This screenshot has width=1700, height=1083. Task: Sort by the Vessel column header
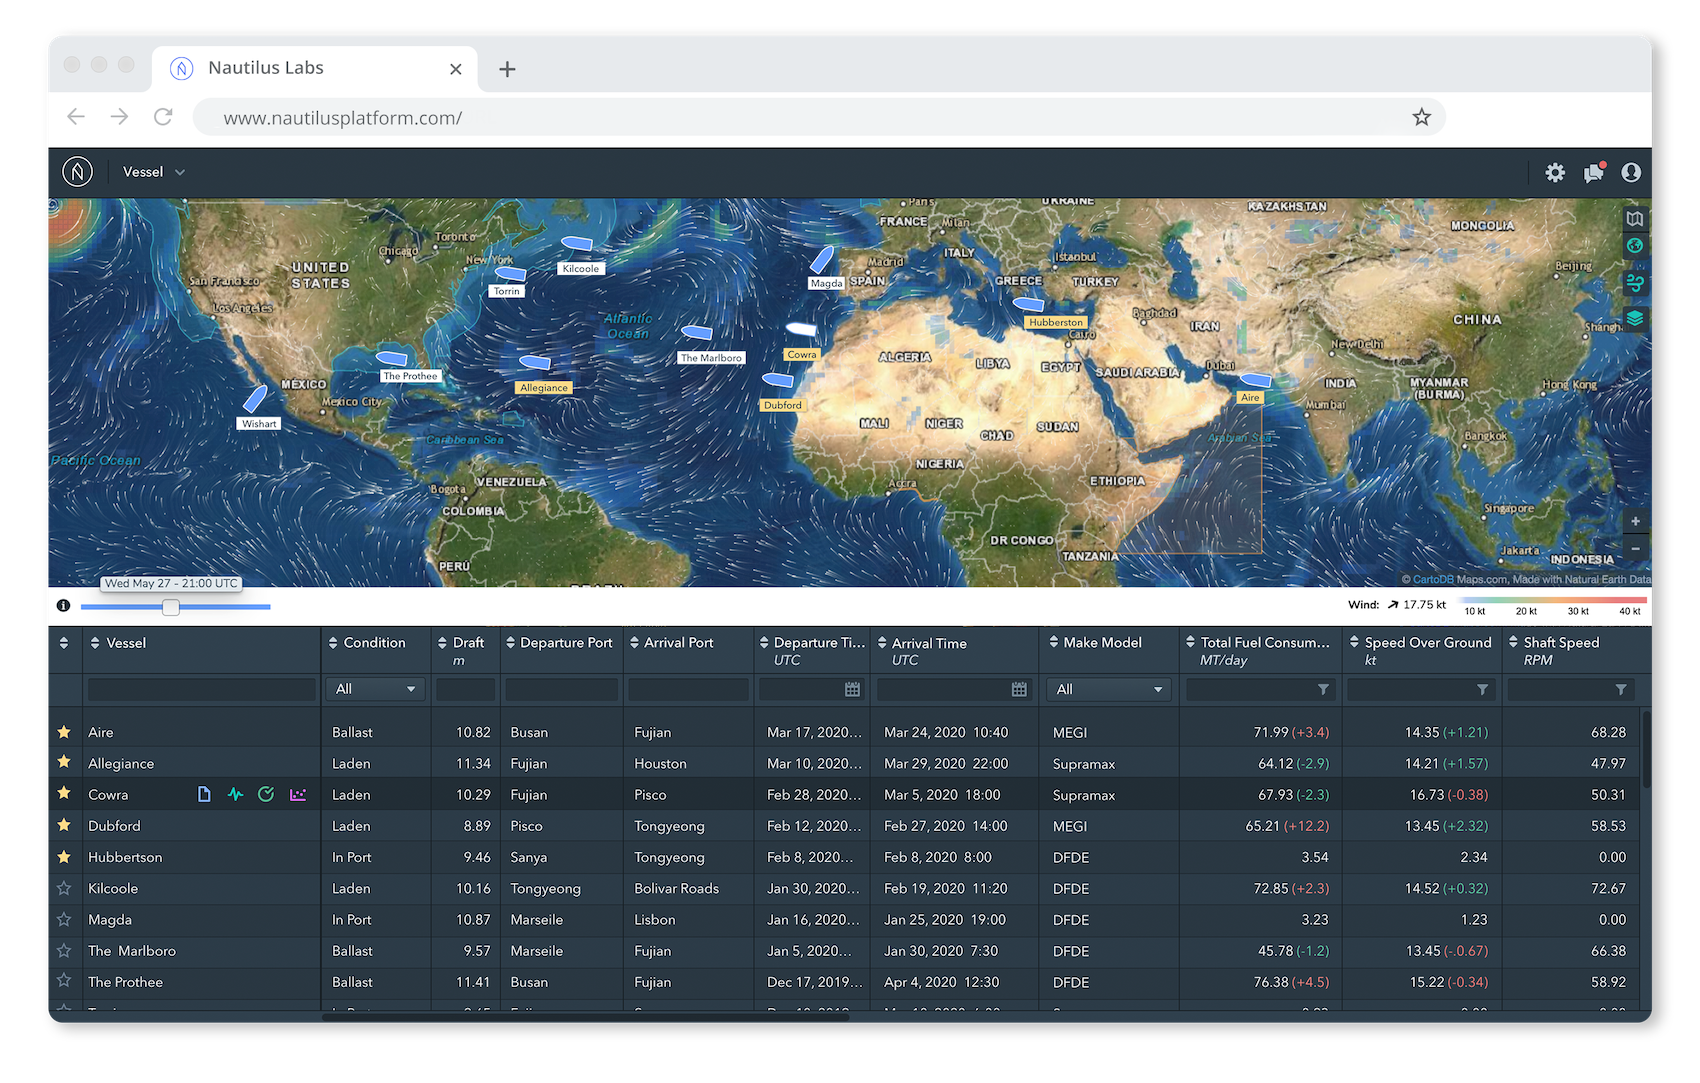[118, 643]
